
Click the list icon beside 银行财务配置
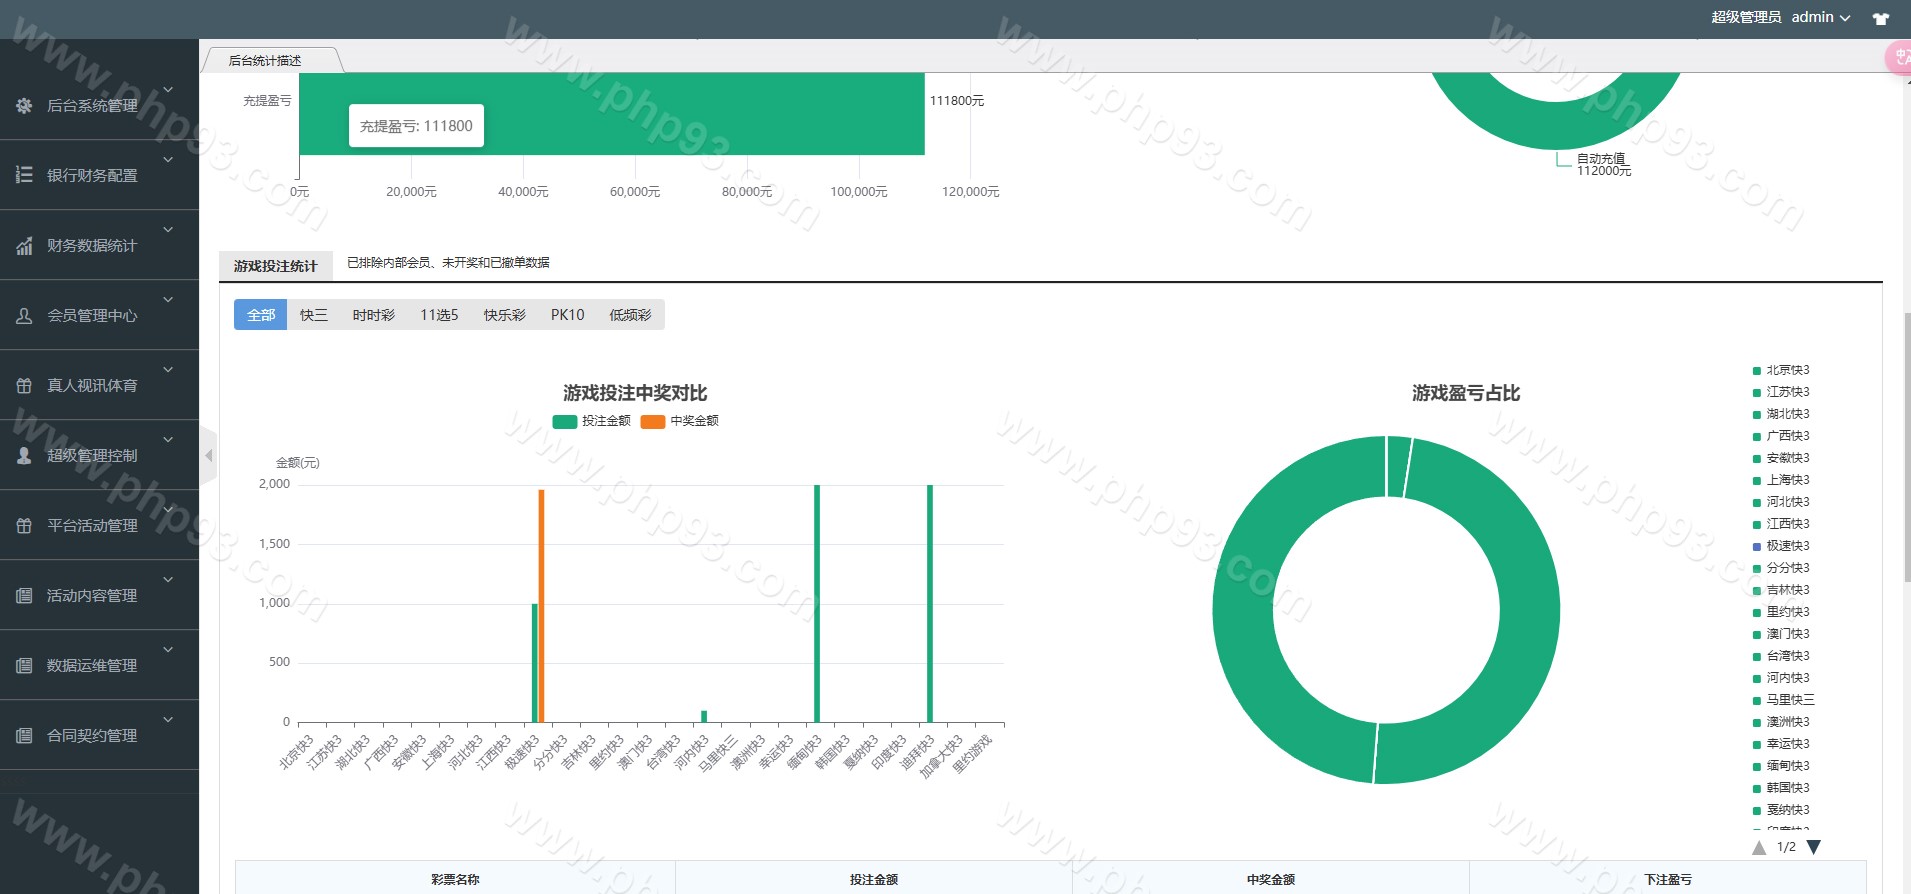[x=24, y=175]
